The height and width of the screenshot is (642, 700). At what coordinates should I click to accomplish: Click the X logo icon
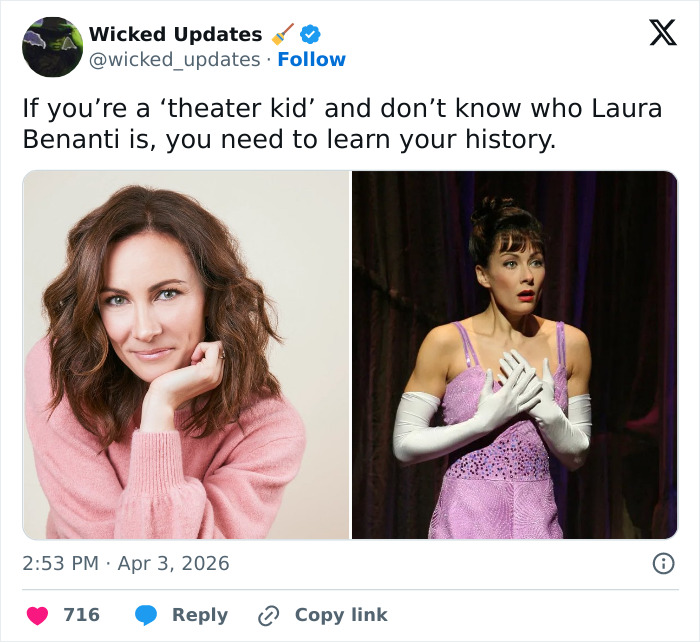(662, 33)
